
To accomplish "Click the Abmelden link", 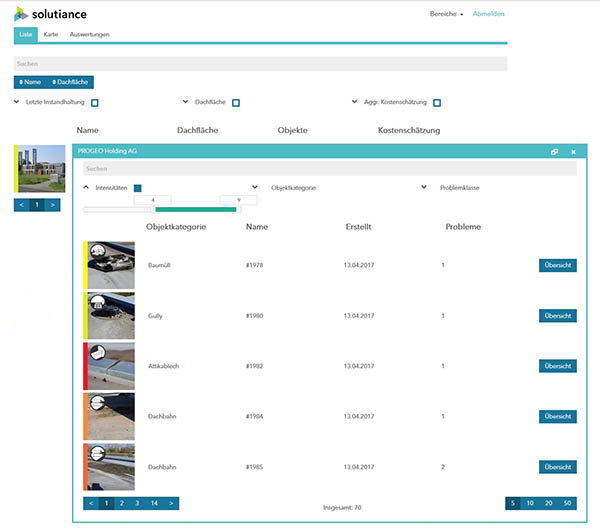I will 488,14.
